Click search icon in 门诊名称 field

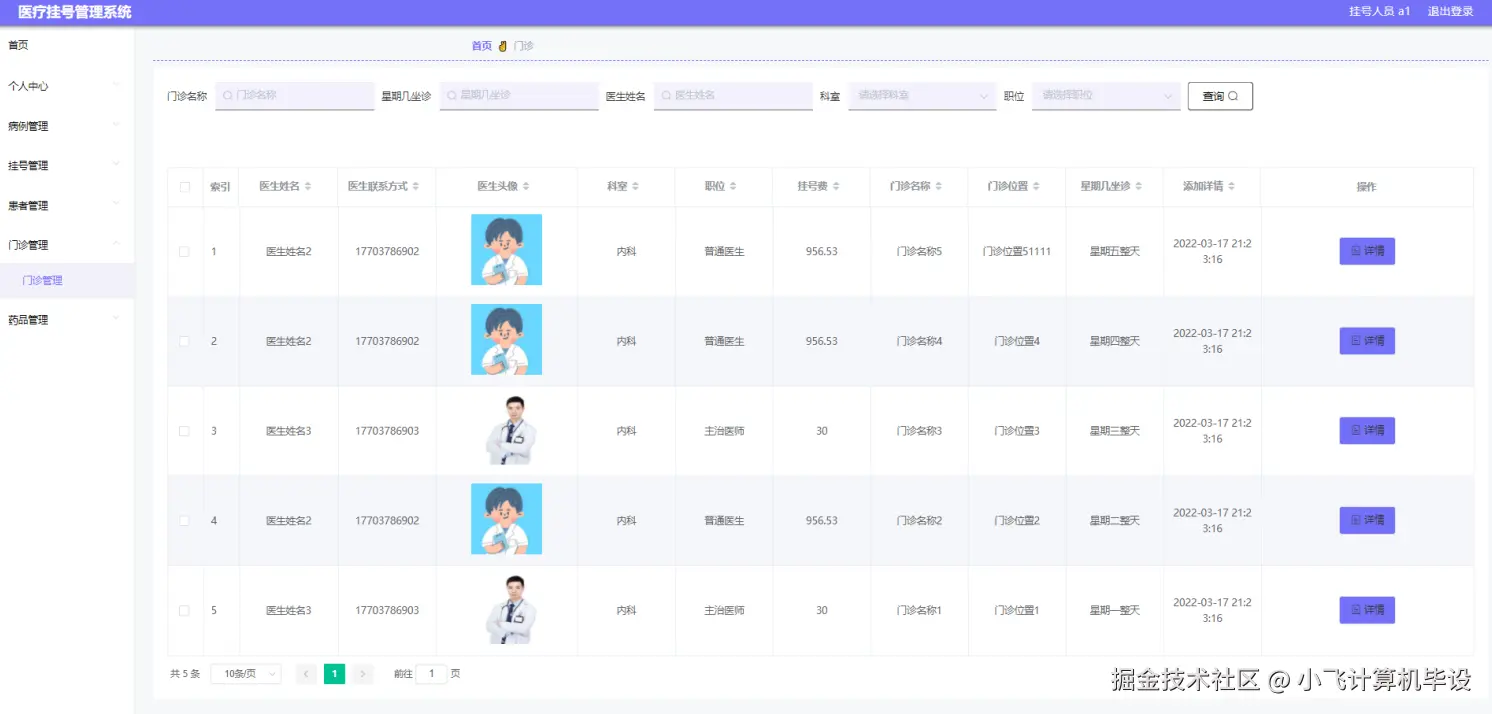227,95
